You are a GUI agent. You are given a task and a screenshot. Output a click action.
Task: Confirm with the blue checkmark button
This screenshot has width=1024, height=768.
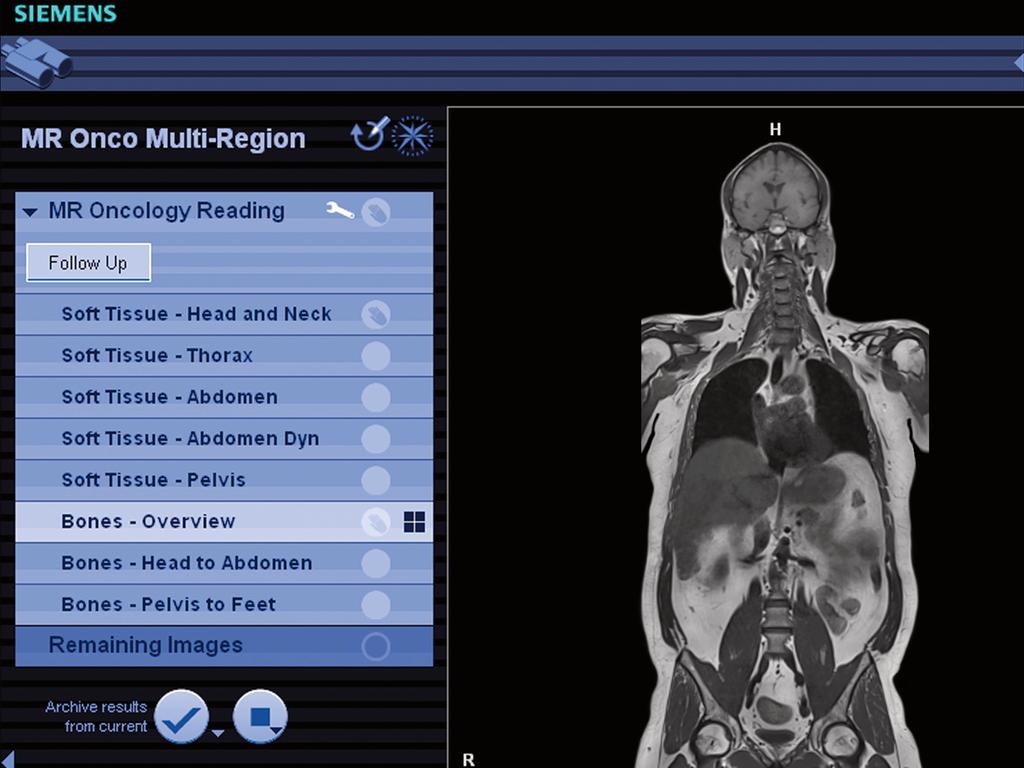(182, 716)
